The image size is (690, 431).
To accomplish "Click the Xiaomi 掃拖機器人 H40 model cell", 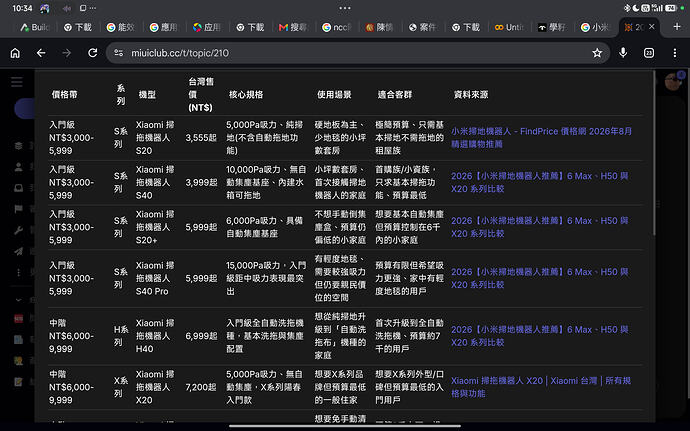I will tap(155, 336).
